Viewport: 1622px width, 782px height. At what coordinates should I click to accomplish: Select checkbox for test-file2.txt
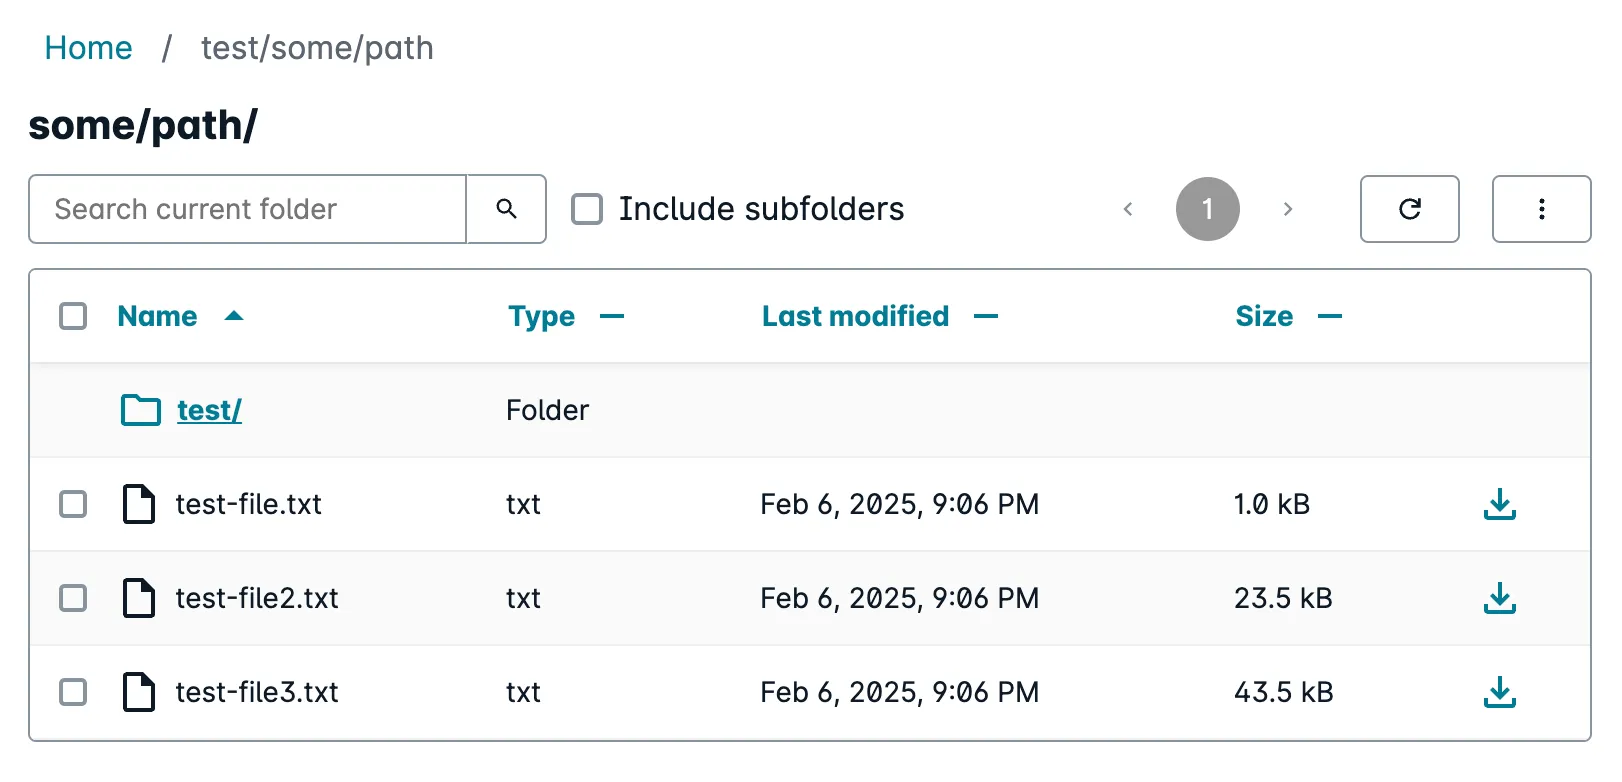(x=73, y=598)
